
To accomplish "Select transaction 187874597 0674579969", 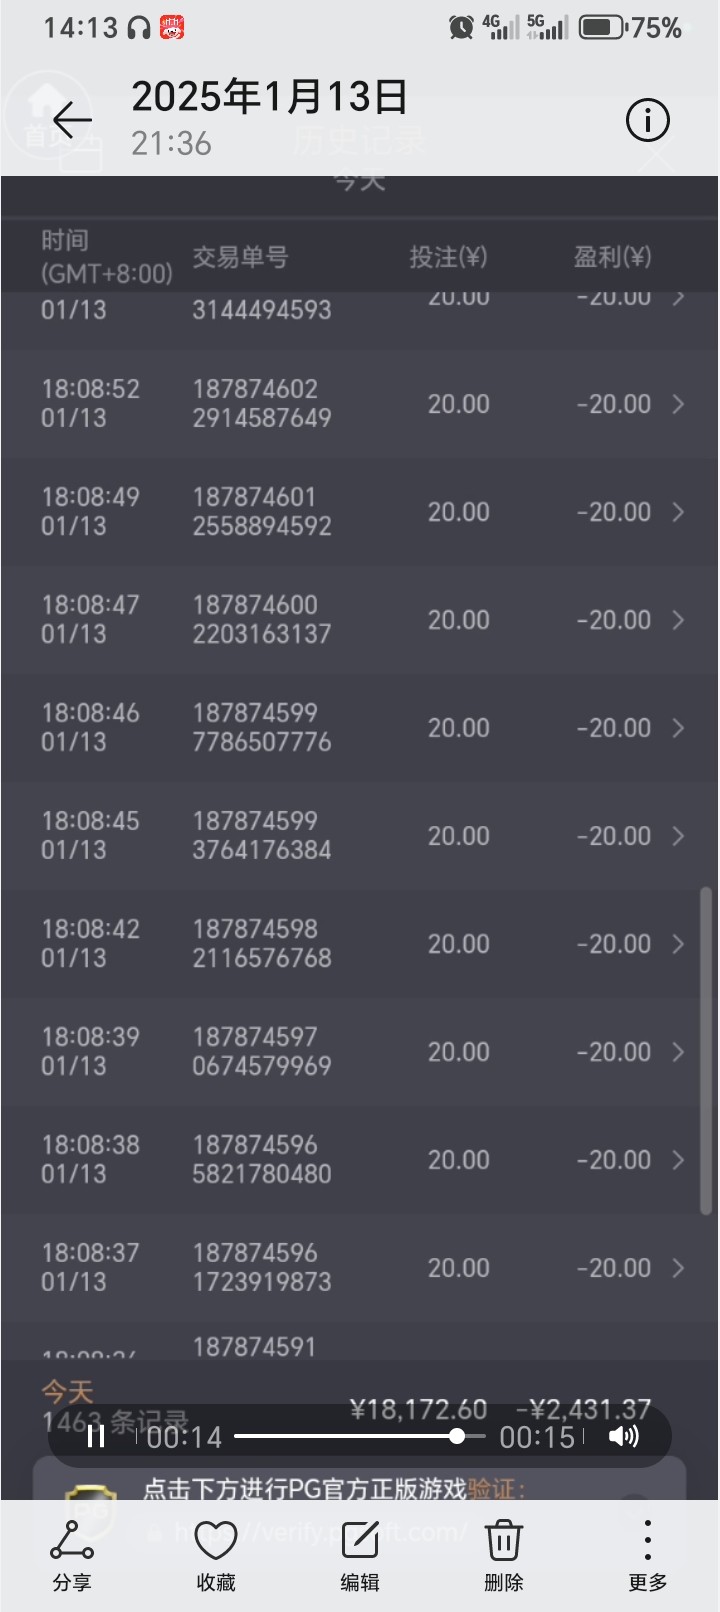I will click(x=261, y=1051).
